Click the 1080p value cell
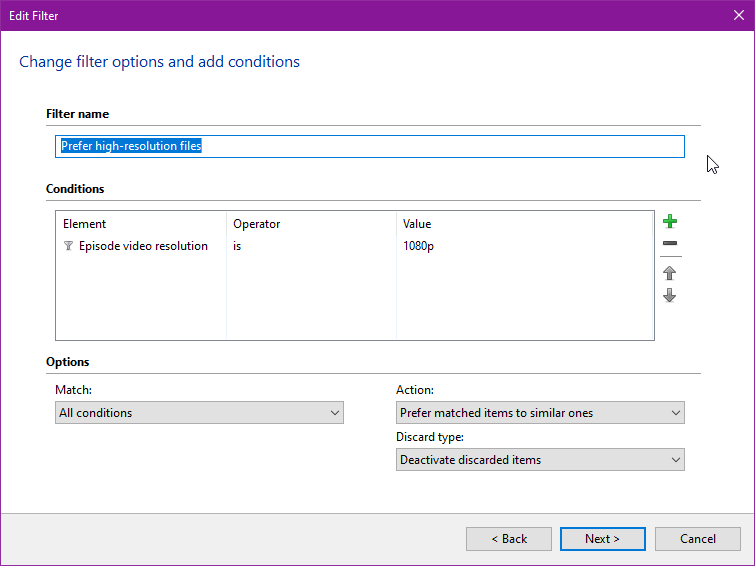The width and height of the screenshot is (755, 566). point(418,246)
